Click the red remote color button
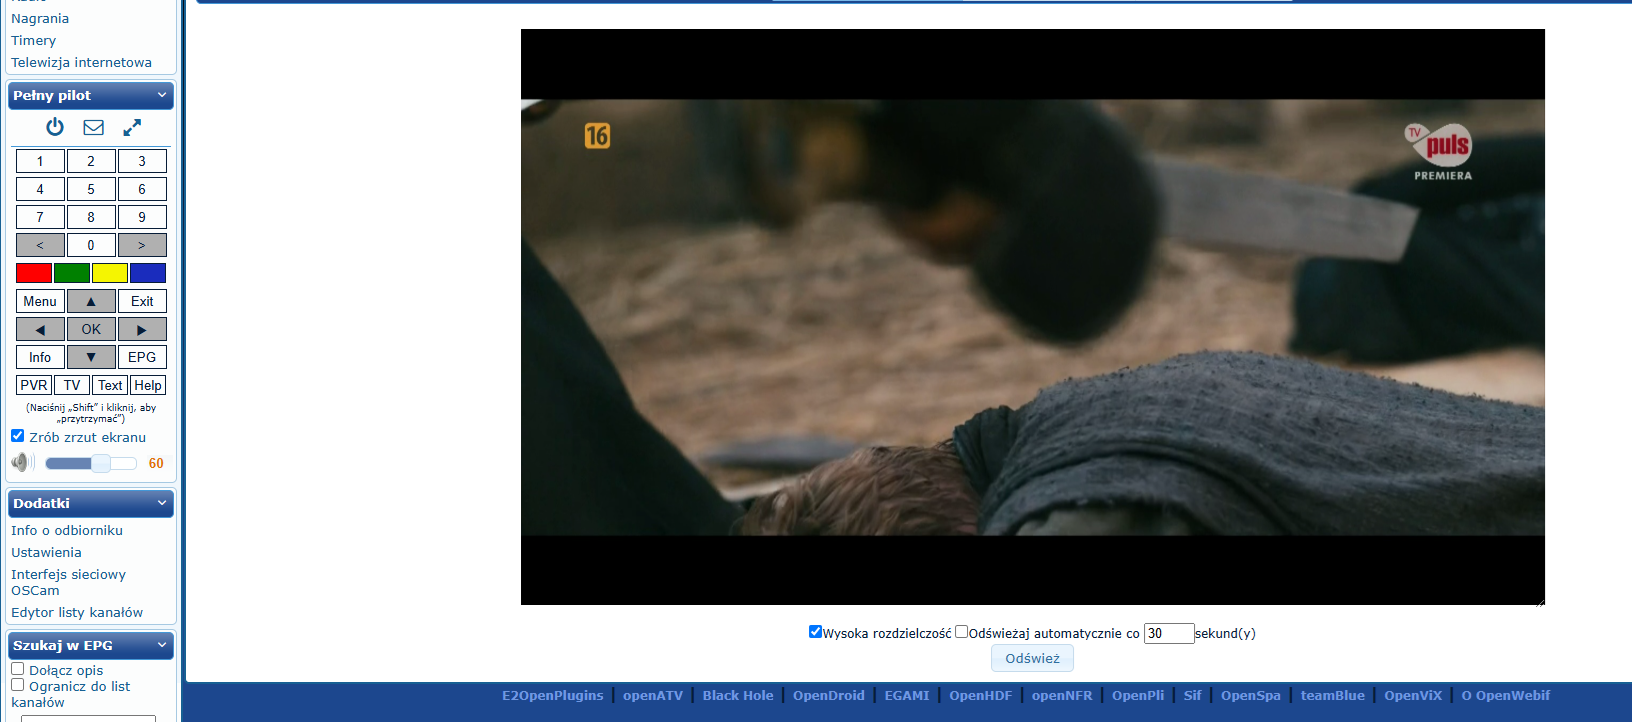The width and height of the screenshot is (1632, 722). tap(34, 273)
